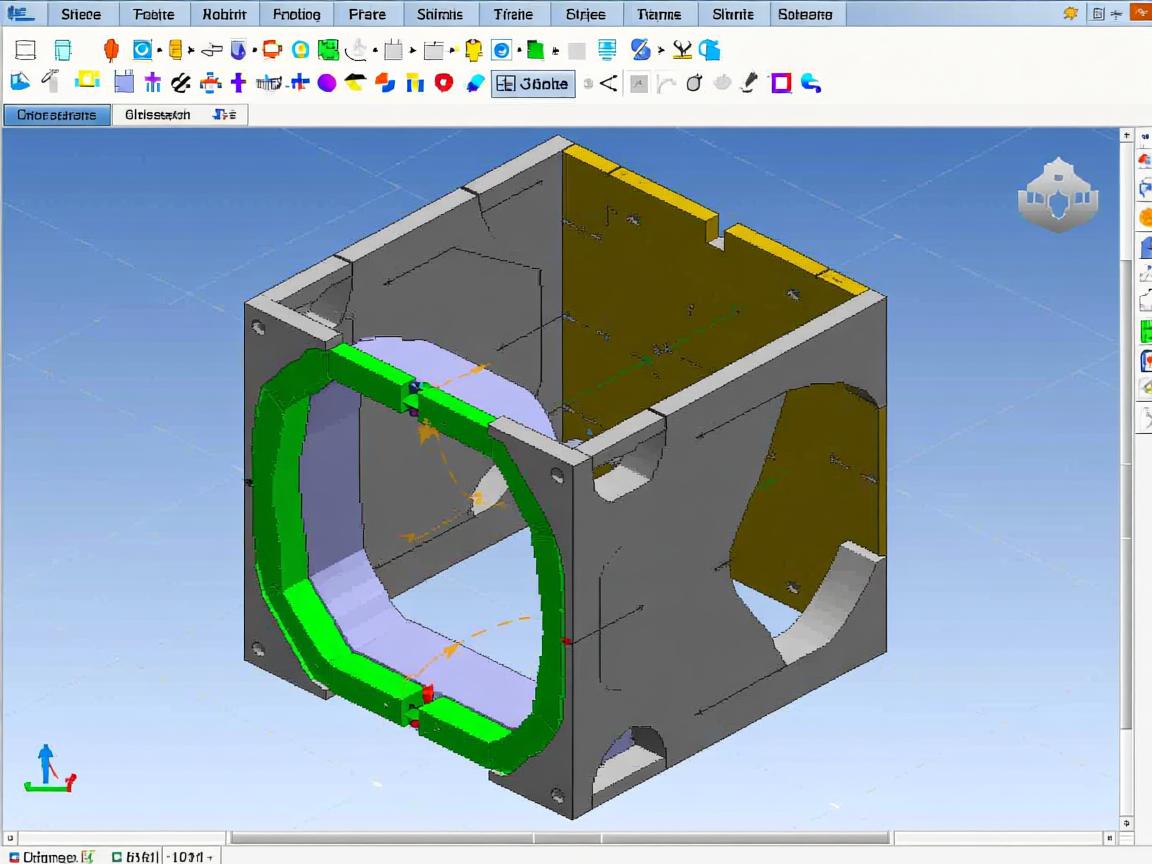Toggle the green checkbox in status bar
1152x864 pixels.
point(117,857)
